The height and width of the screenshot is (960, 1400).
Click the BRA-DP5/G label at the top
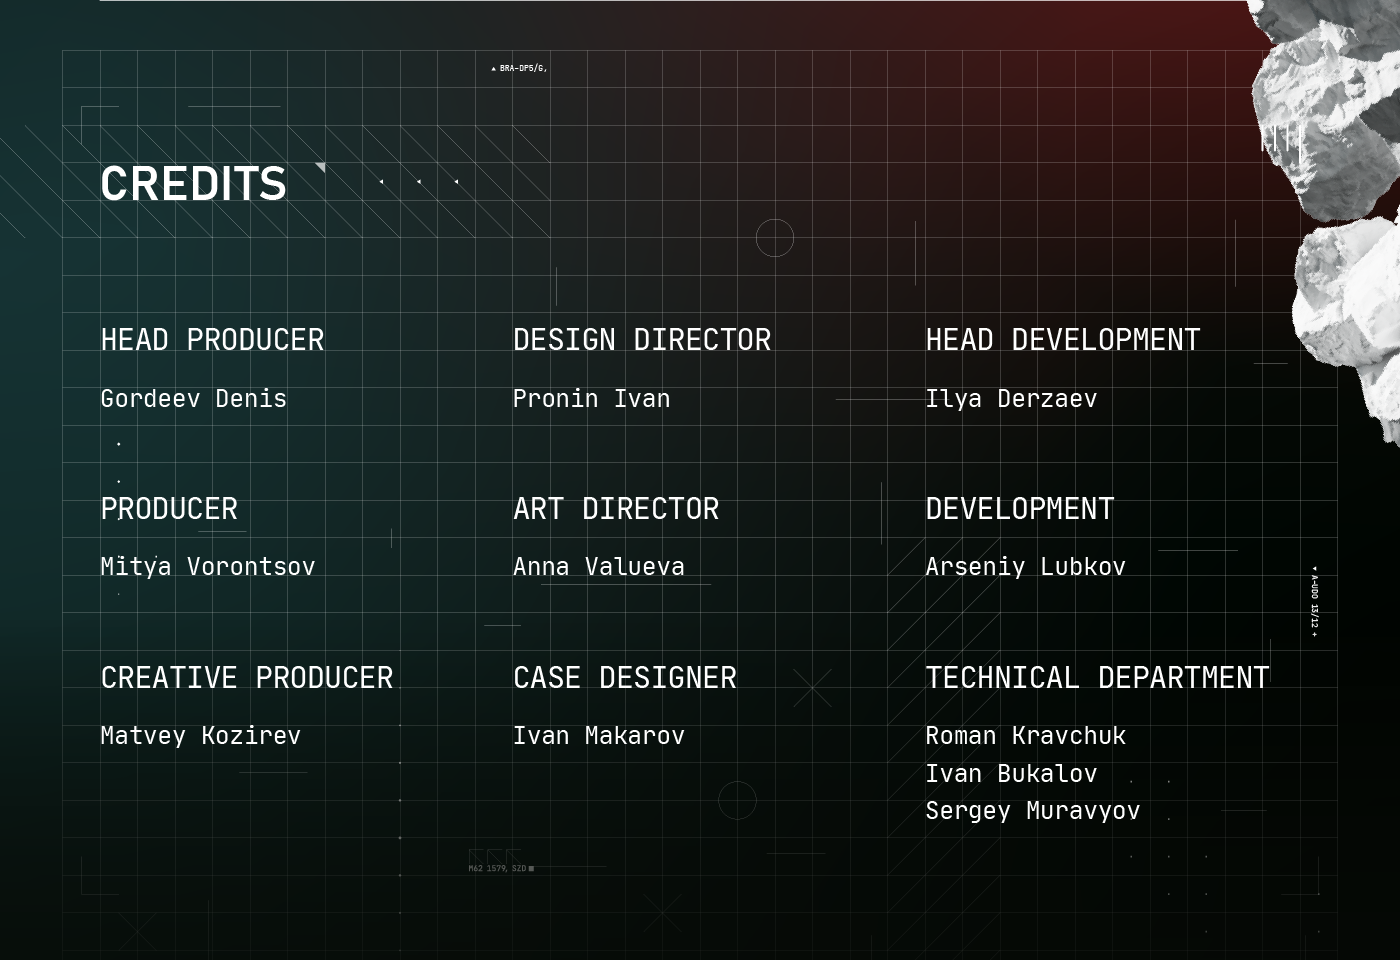pyautogui.click(x=521, y=68)
